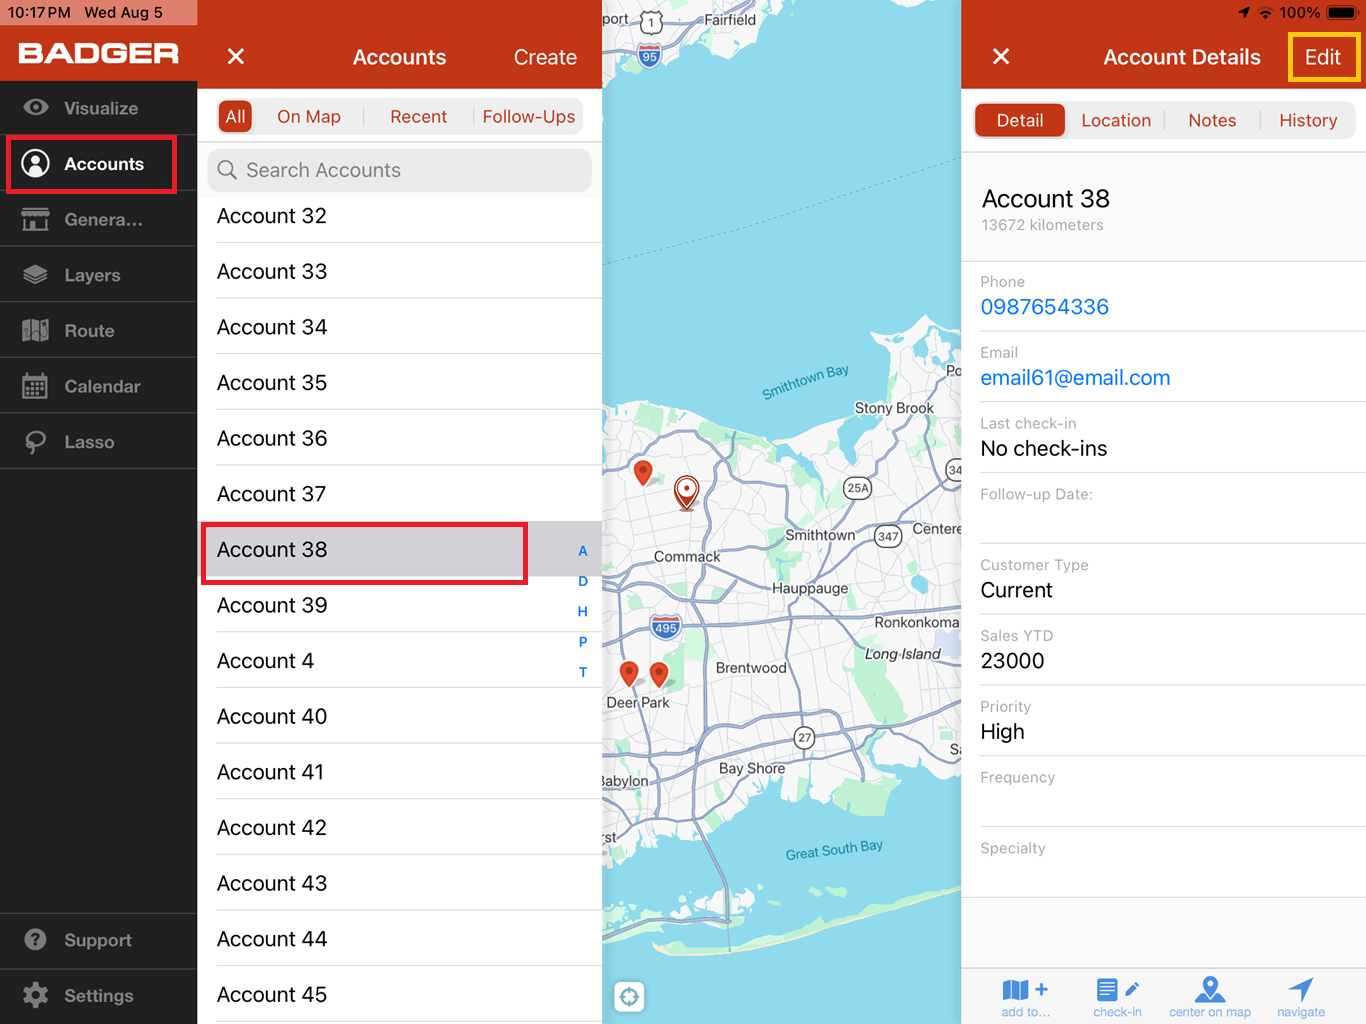The height and width of the screenshot is (1024, 1366).
Task: Recenter map with the location target button
Action: click(629, 996)
